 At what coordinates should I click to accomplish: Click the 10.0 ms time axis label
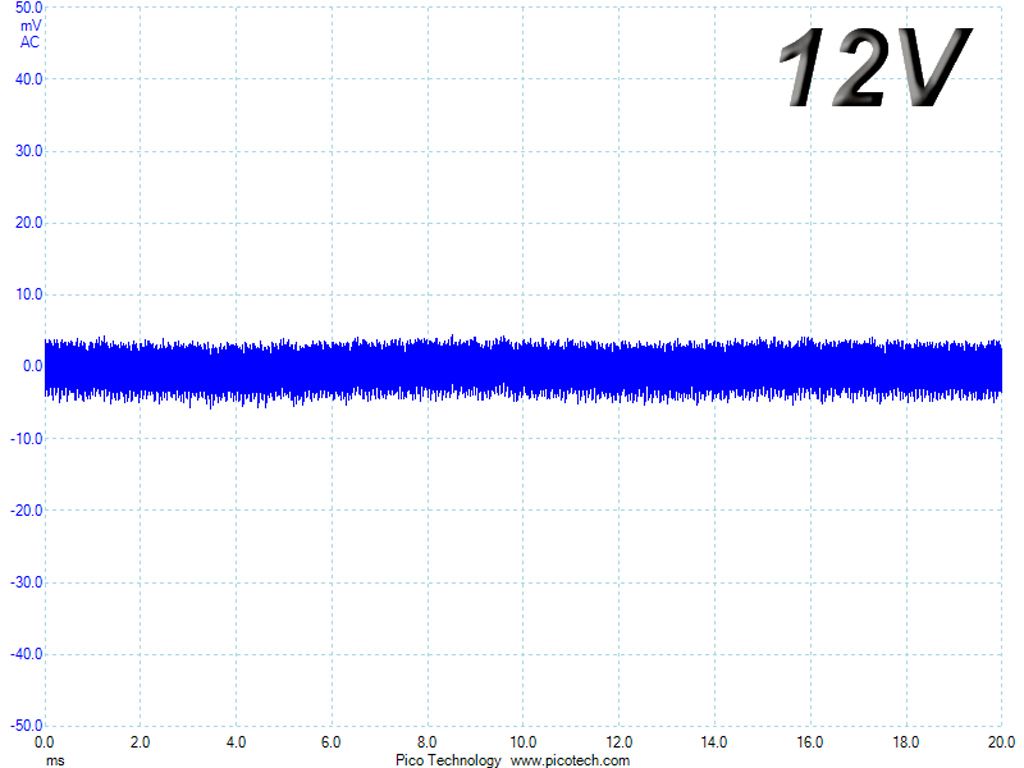click(523, 742)
